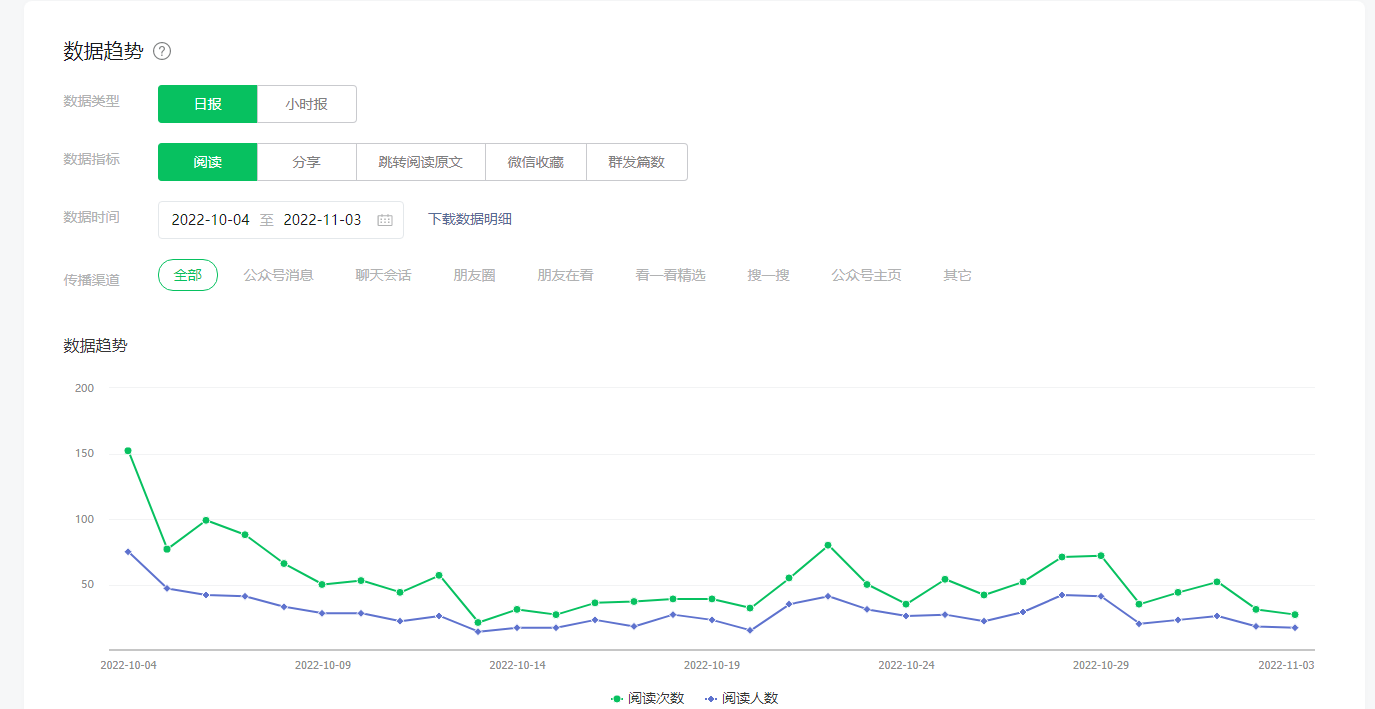1375x709 pixels.
Task: Filter by 朋友在看 channel
Action: pyautogui.click(x=565, y=275)
